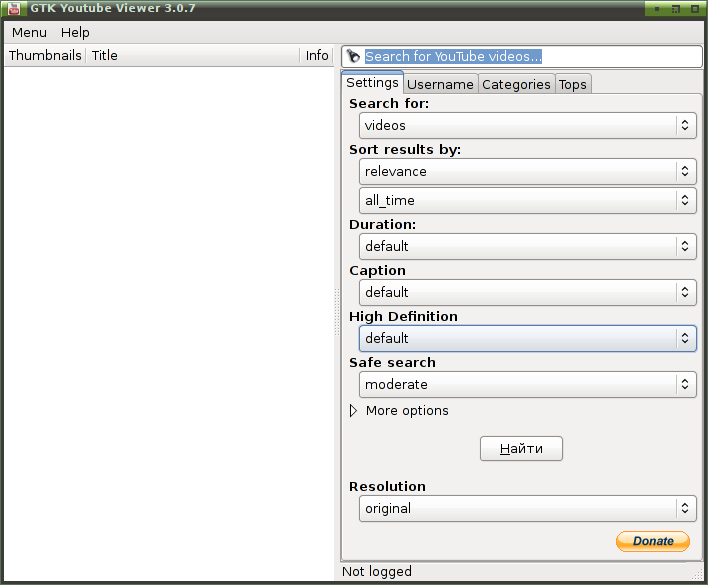Click the Not logged status text
Image resolution: width=708 pixels, height=585 pixels.
377,571
